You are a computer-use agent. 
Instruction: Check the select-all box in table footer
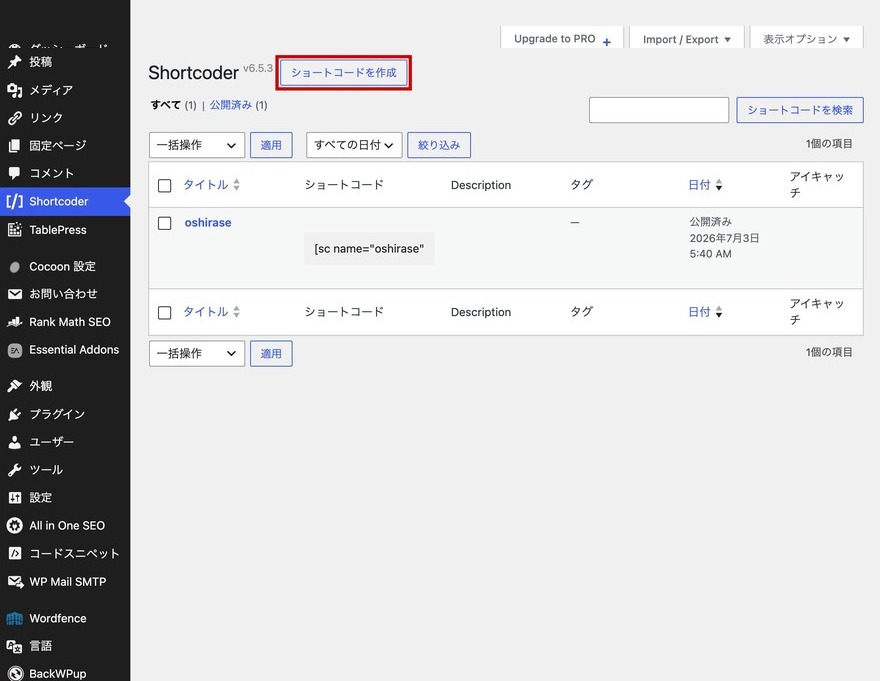164,313
